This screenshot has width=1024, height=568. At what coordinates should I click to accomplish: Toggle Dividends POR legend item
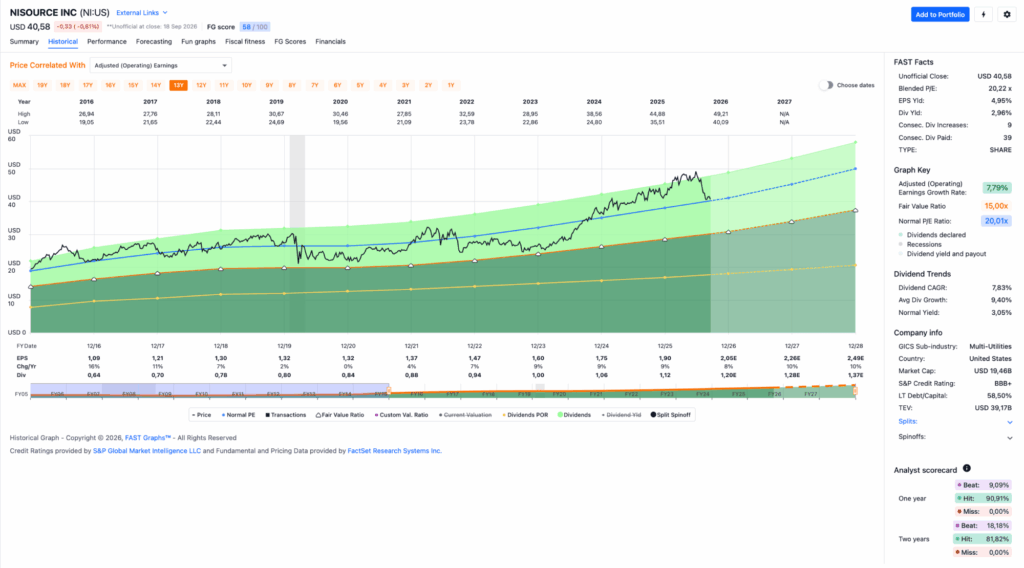point(525,415)
